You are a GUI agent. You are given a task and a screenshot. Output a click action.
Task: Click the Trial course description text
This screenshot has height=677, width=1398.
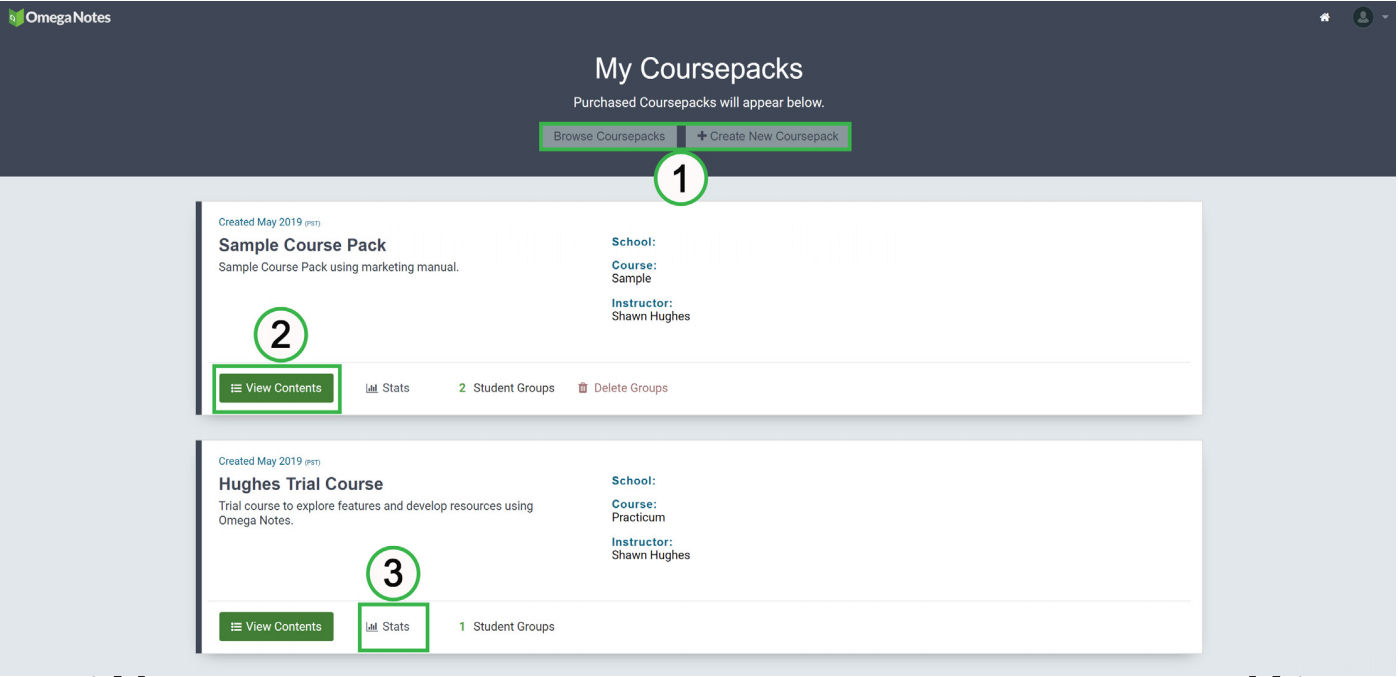point(376,513)
